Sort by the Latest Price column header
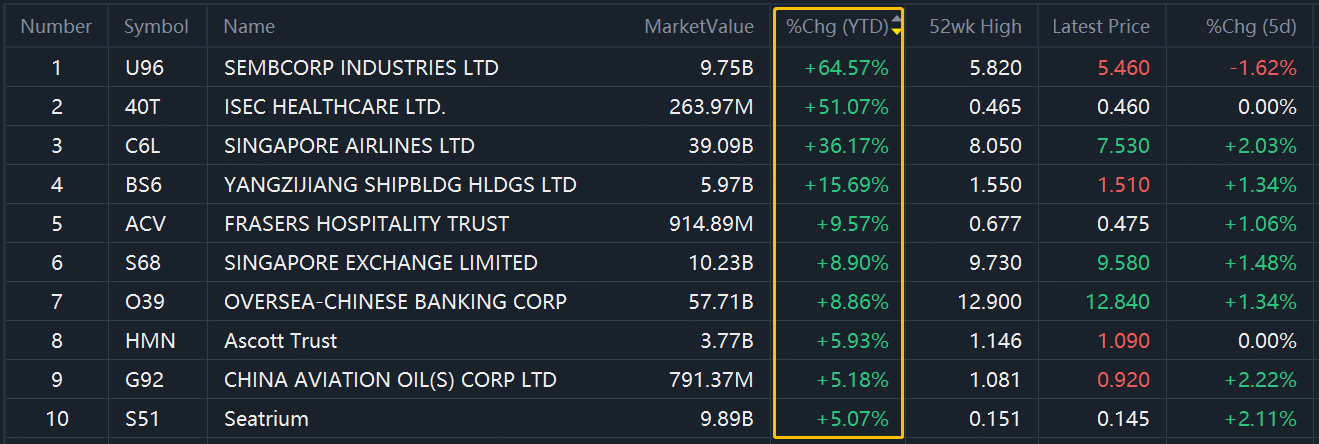1319x444 pixels. tap(1101, 27)
